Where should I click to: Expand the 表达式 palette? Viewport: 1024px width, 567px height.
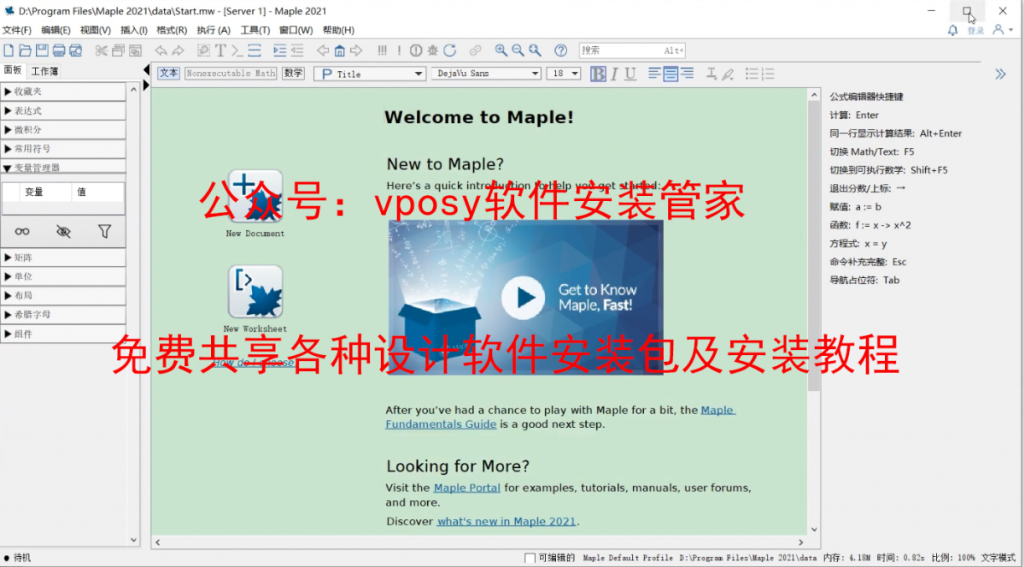tap(63, 110)
